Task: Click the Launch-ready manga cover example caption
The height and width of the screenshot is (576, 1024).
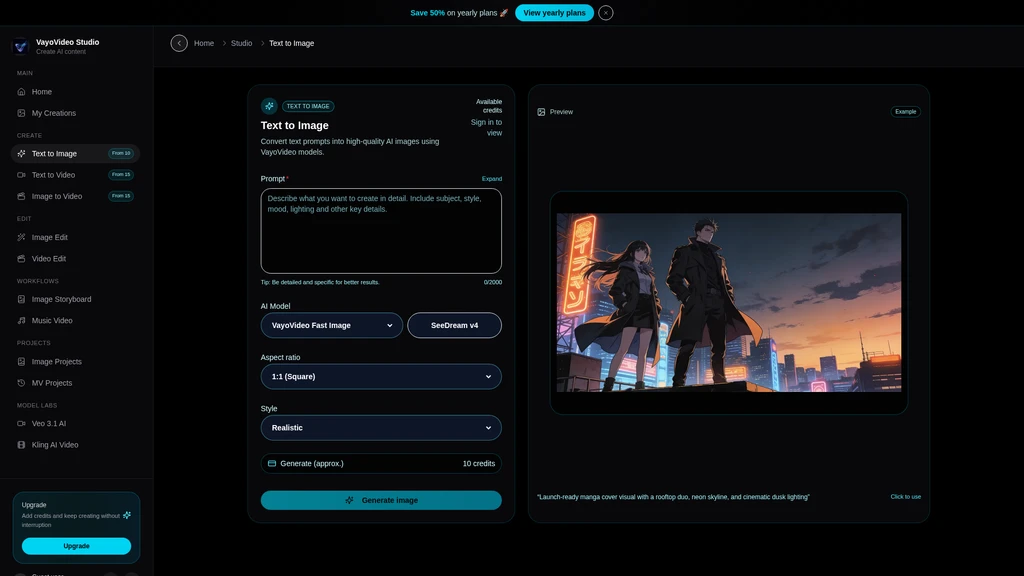Action: point(673,497)
